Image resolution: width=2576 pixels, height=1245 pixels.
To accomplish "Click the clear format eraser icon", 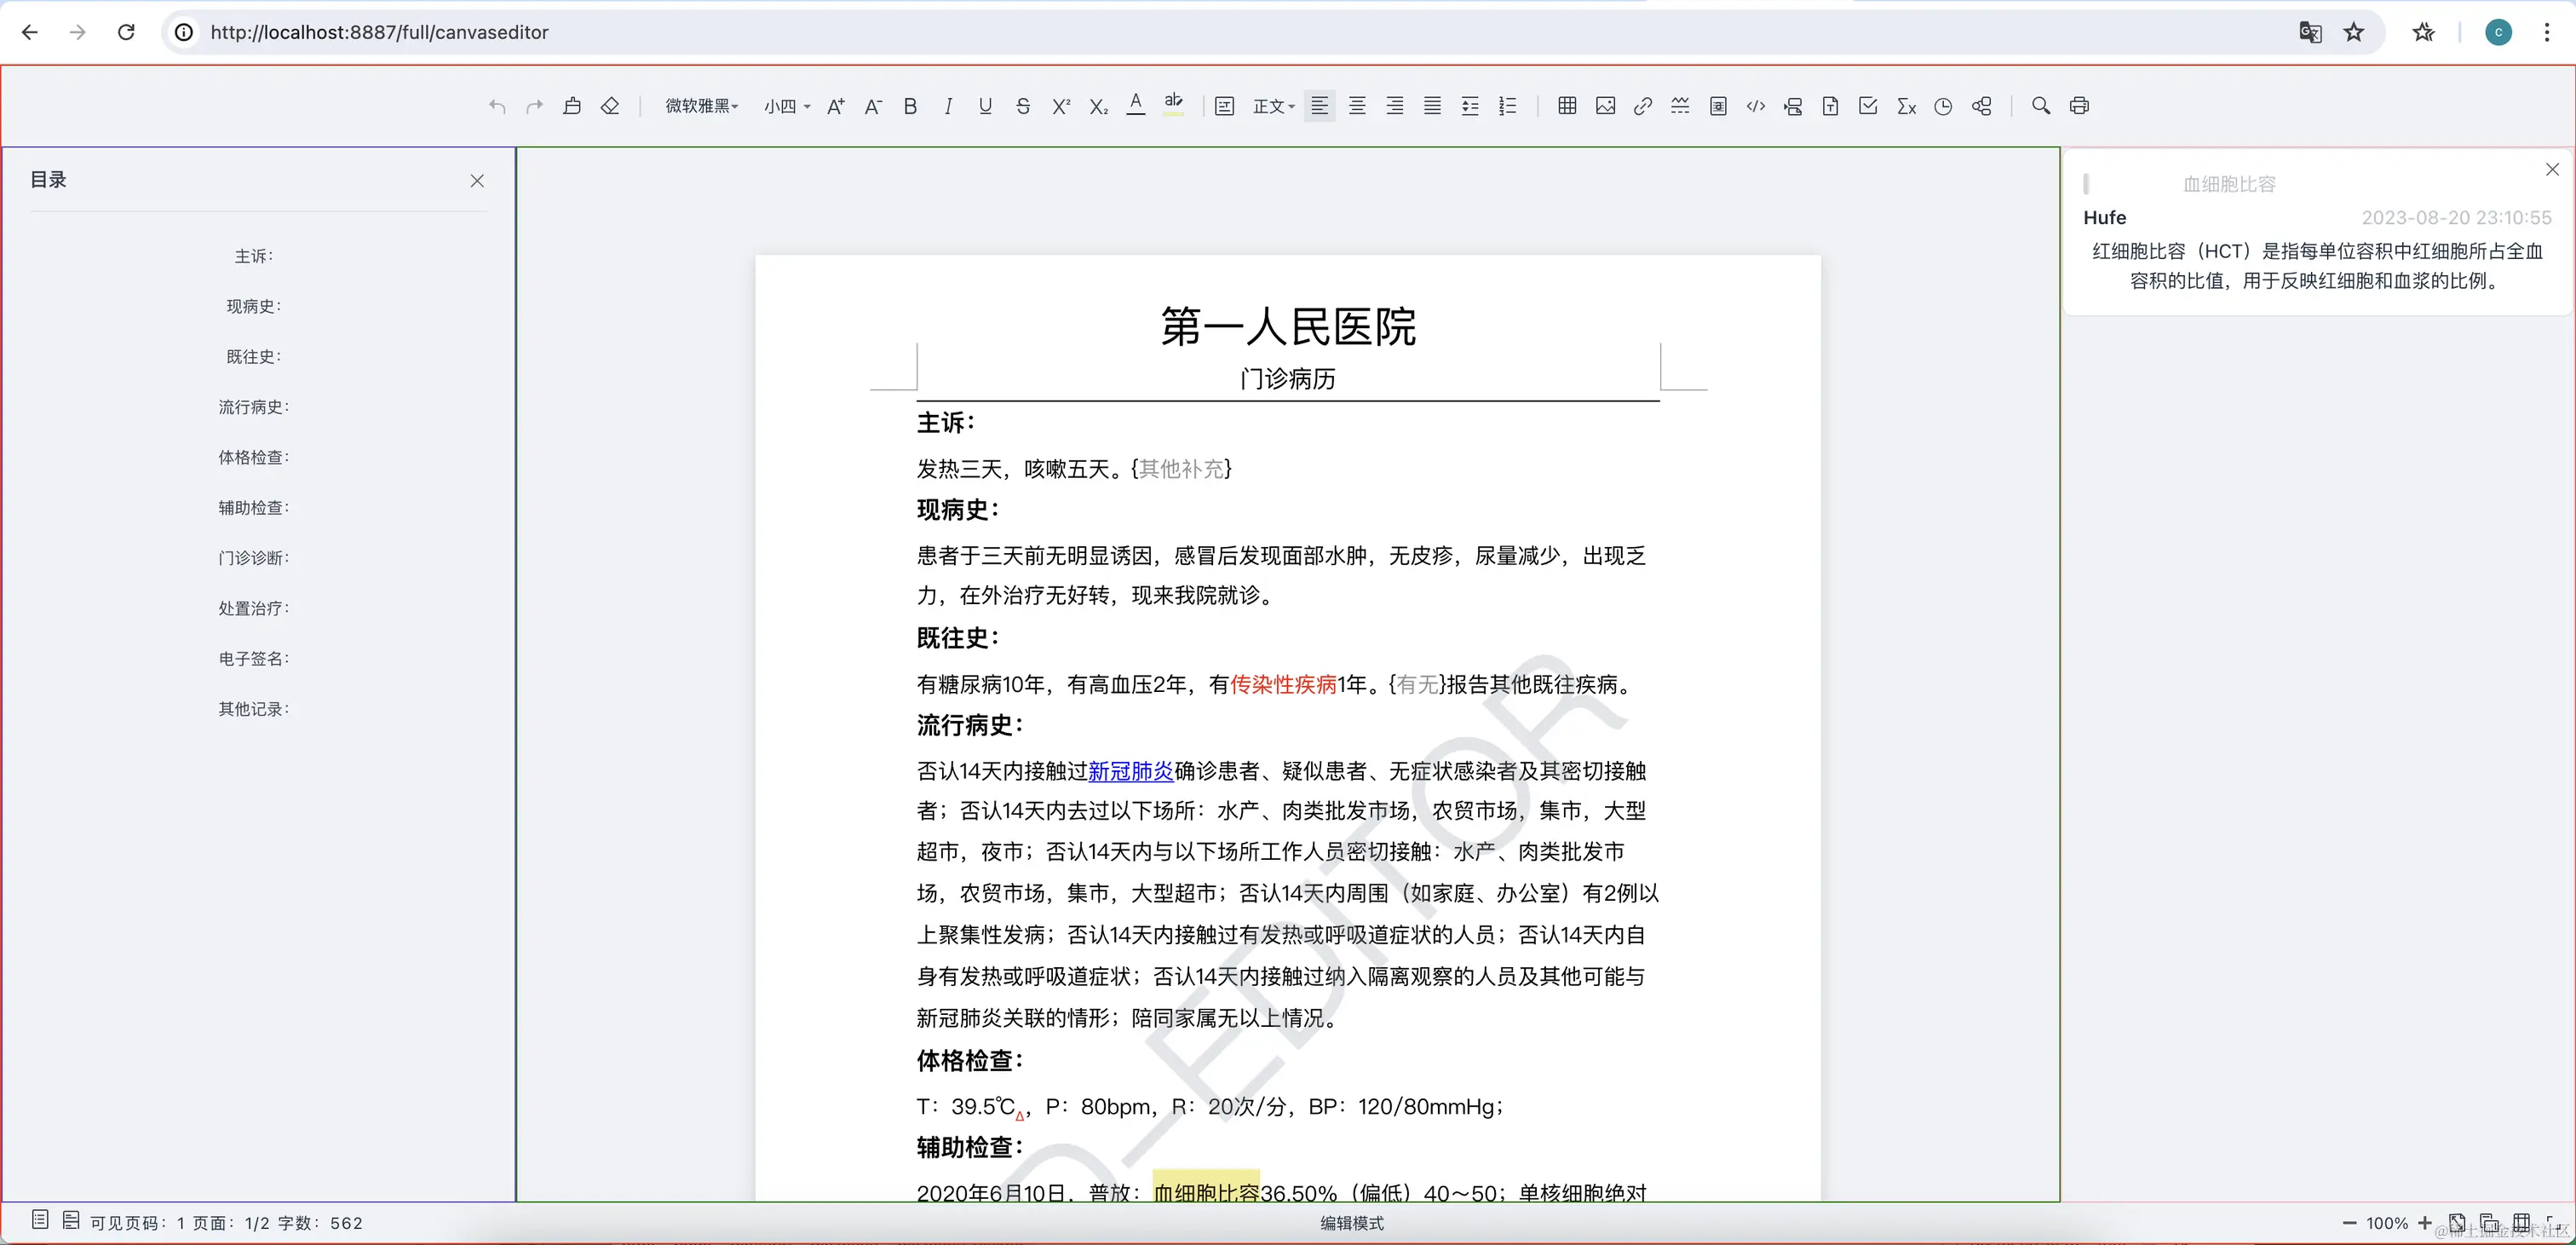I will click(610, 106).
